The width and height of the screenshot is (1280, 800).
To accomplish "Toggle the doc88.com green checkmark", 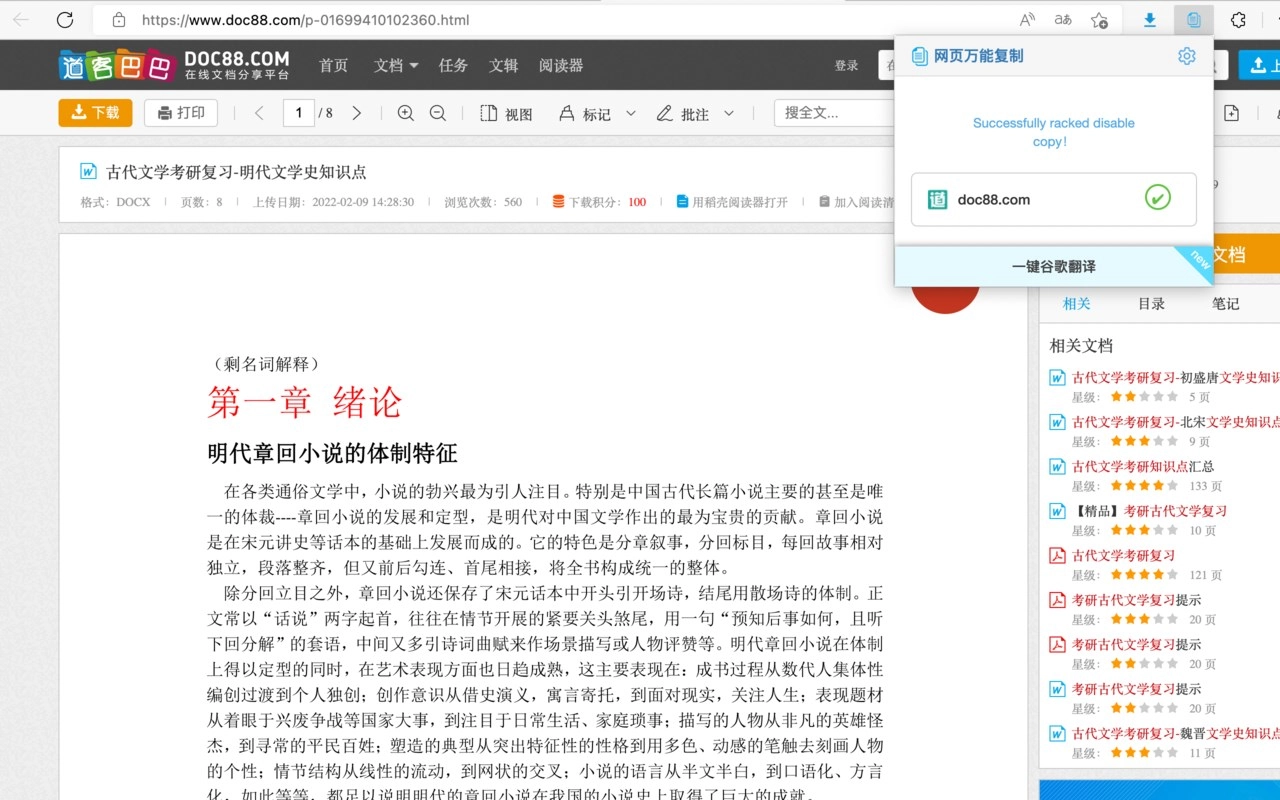I will tap(1157, 199).
